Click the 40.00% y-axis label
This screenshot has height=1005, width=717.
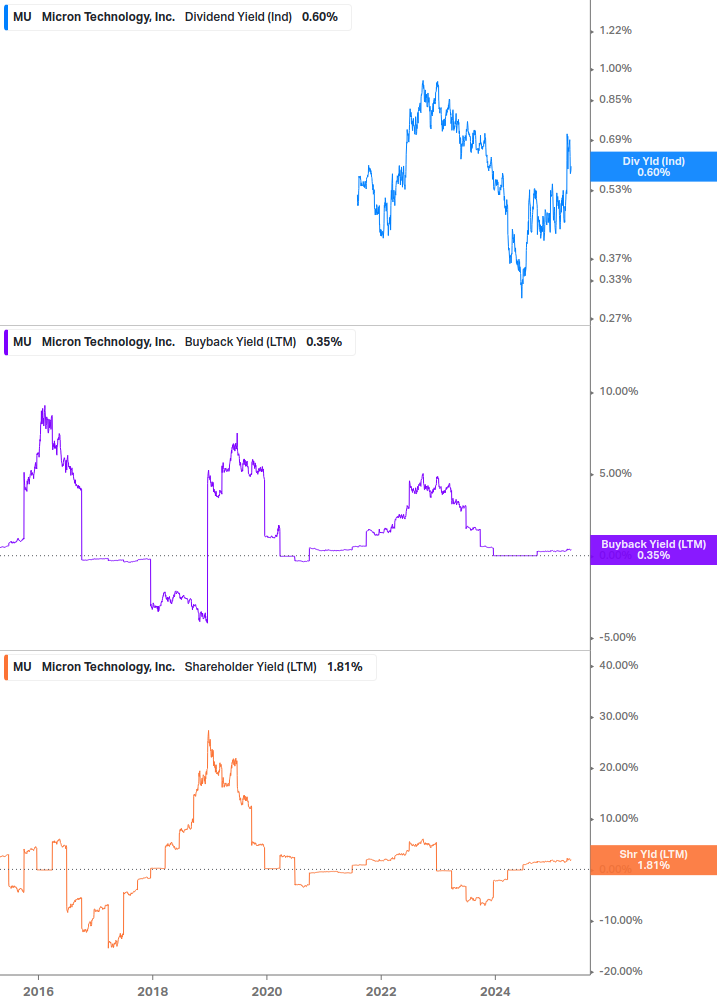click(x=618, y=665)
